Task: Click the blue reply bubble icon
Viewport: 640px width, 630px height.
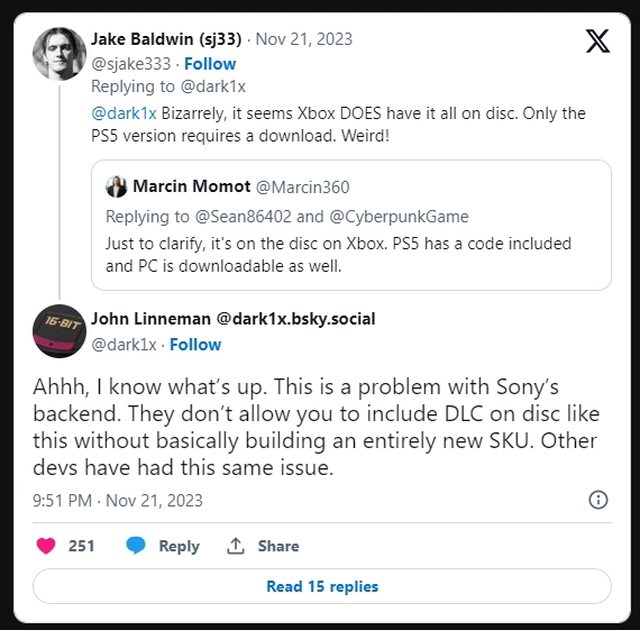Action: pyautogui.click(x=137, y=546)
